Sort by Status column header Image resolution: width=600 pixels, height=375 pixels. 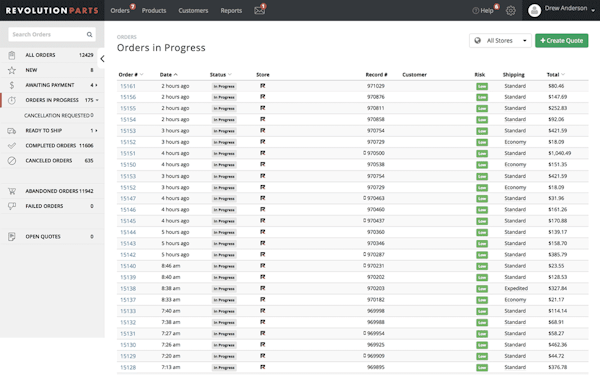tap(220, 75)
